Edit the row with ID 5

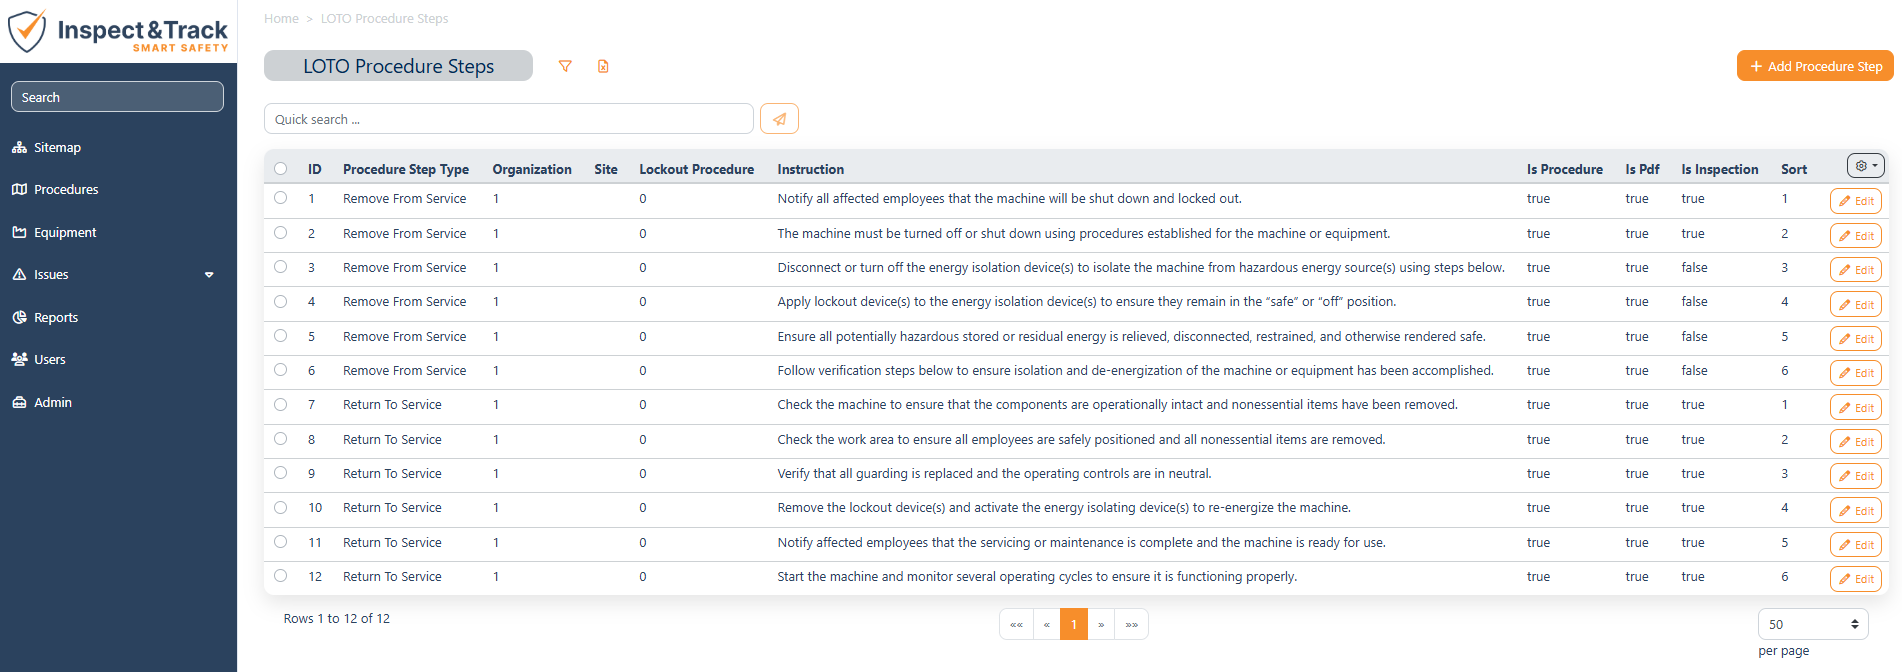click(1855, 339)
